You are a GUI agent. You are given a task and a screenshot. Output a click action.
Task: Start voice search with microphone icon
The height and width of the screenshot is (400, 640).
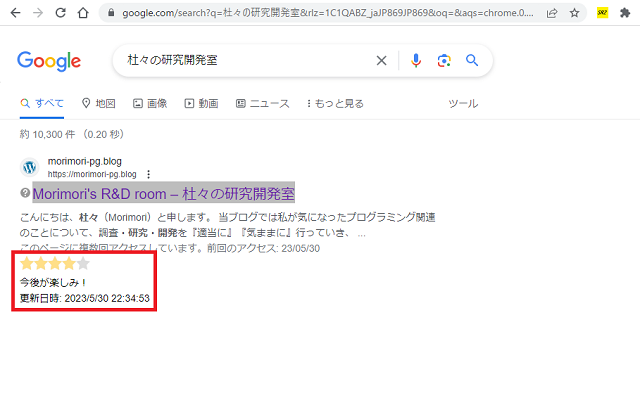[x=416, y=60]
